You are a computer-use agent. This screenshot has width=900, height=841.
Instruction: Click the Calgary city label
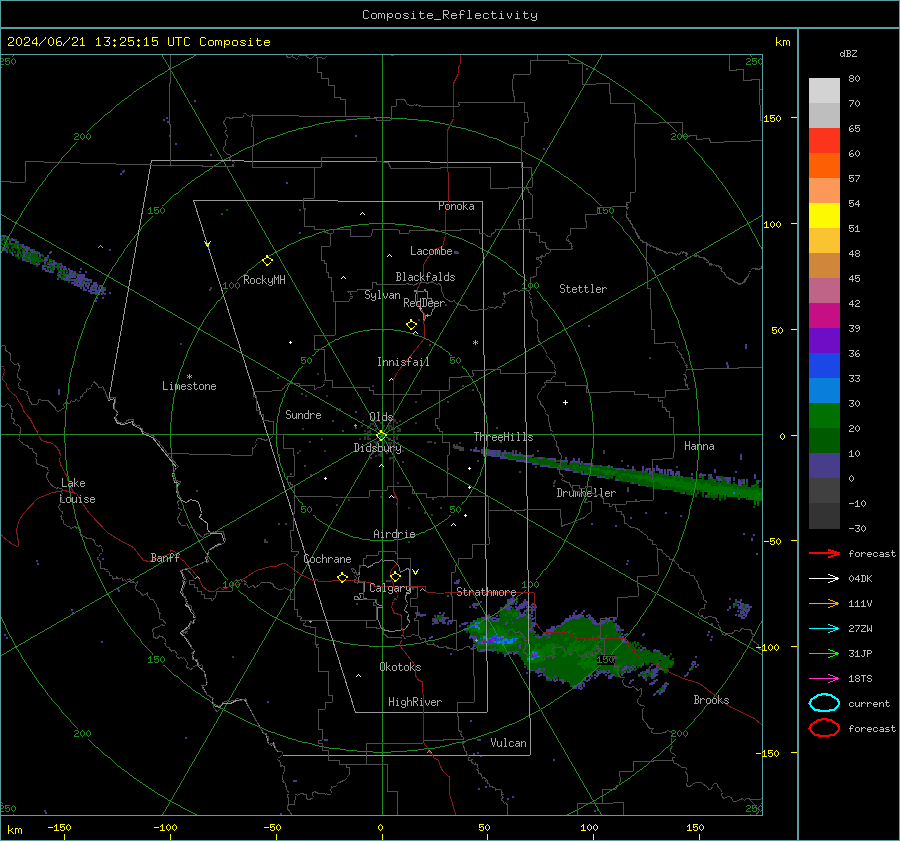(x=390, y=588)
